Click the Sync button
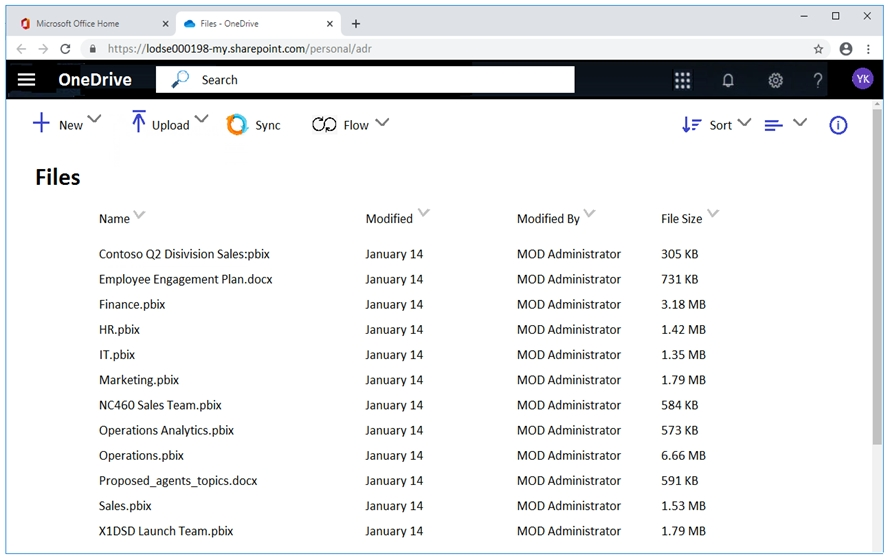Image resolution: width=890 pixels, height=559 pixels. click(x=254, y=125)
